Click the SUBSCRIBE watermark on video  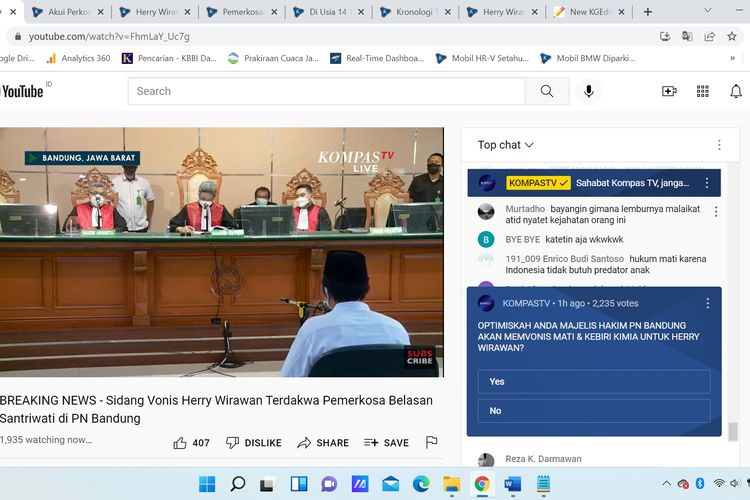coord(419,357)
